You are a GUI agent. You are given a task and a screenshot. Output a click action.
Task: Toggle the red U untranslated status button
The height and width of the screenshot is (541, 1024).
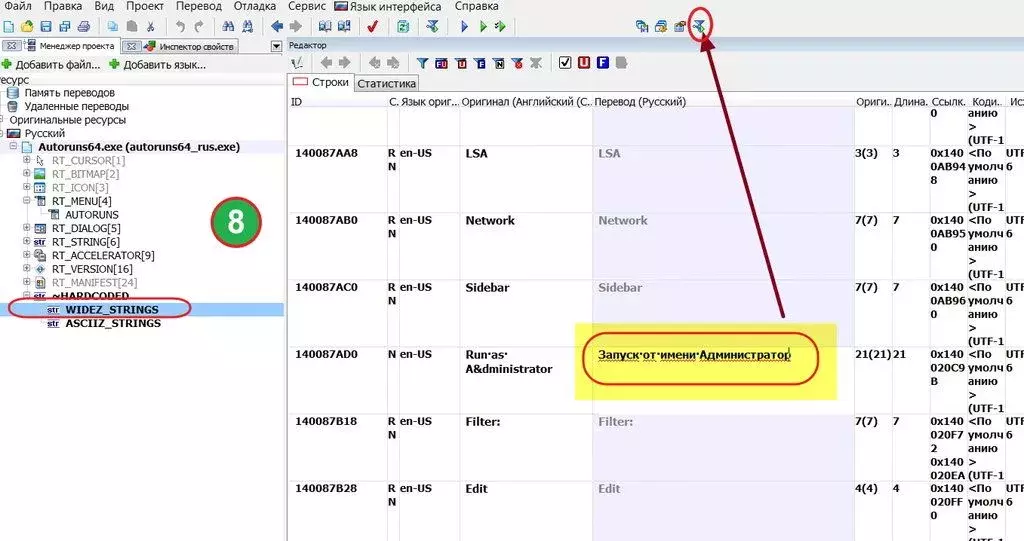coord(584,63)
